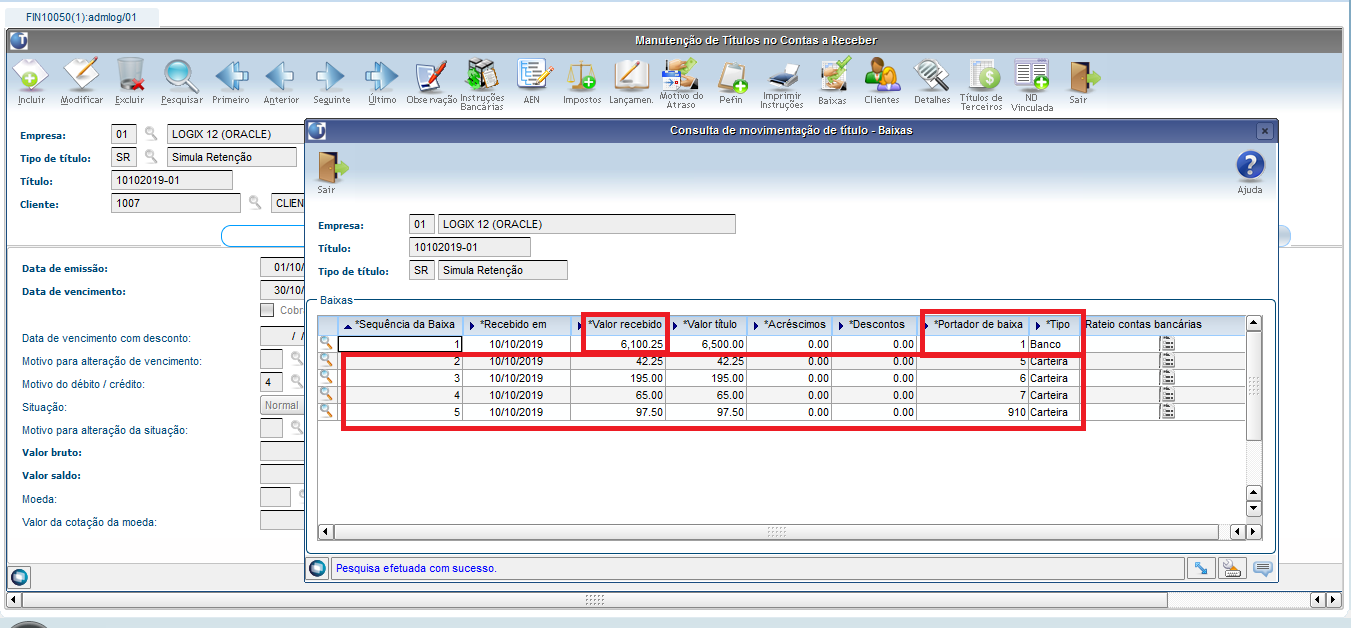Open Observação notes icon
Viewport: 1351px width, 628px height.
point(432,76)
